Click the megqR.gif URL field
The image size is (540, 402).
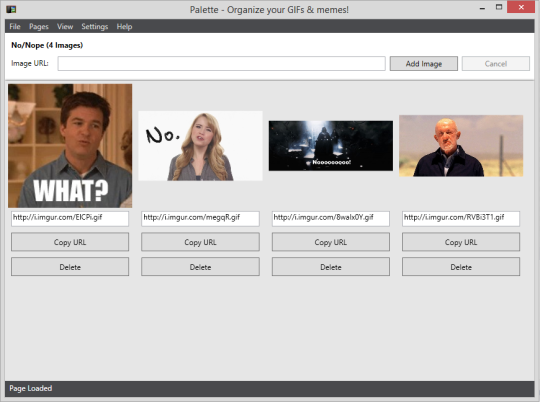(x=200, y=218)
